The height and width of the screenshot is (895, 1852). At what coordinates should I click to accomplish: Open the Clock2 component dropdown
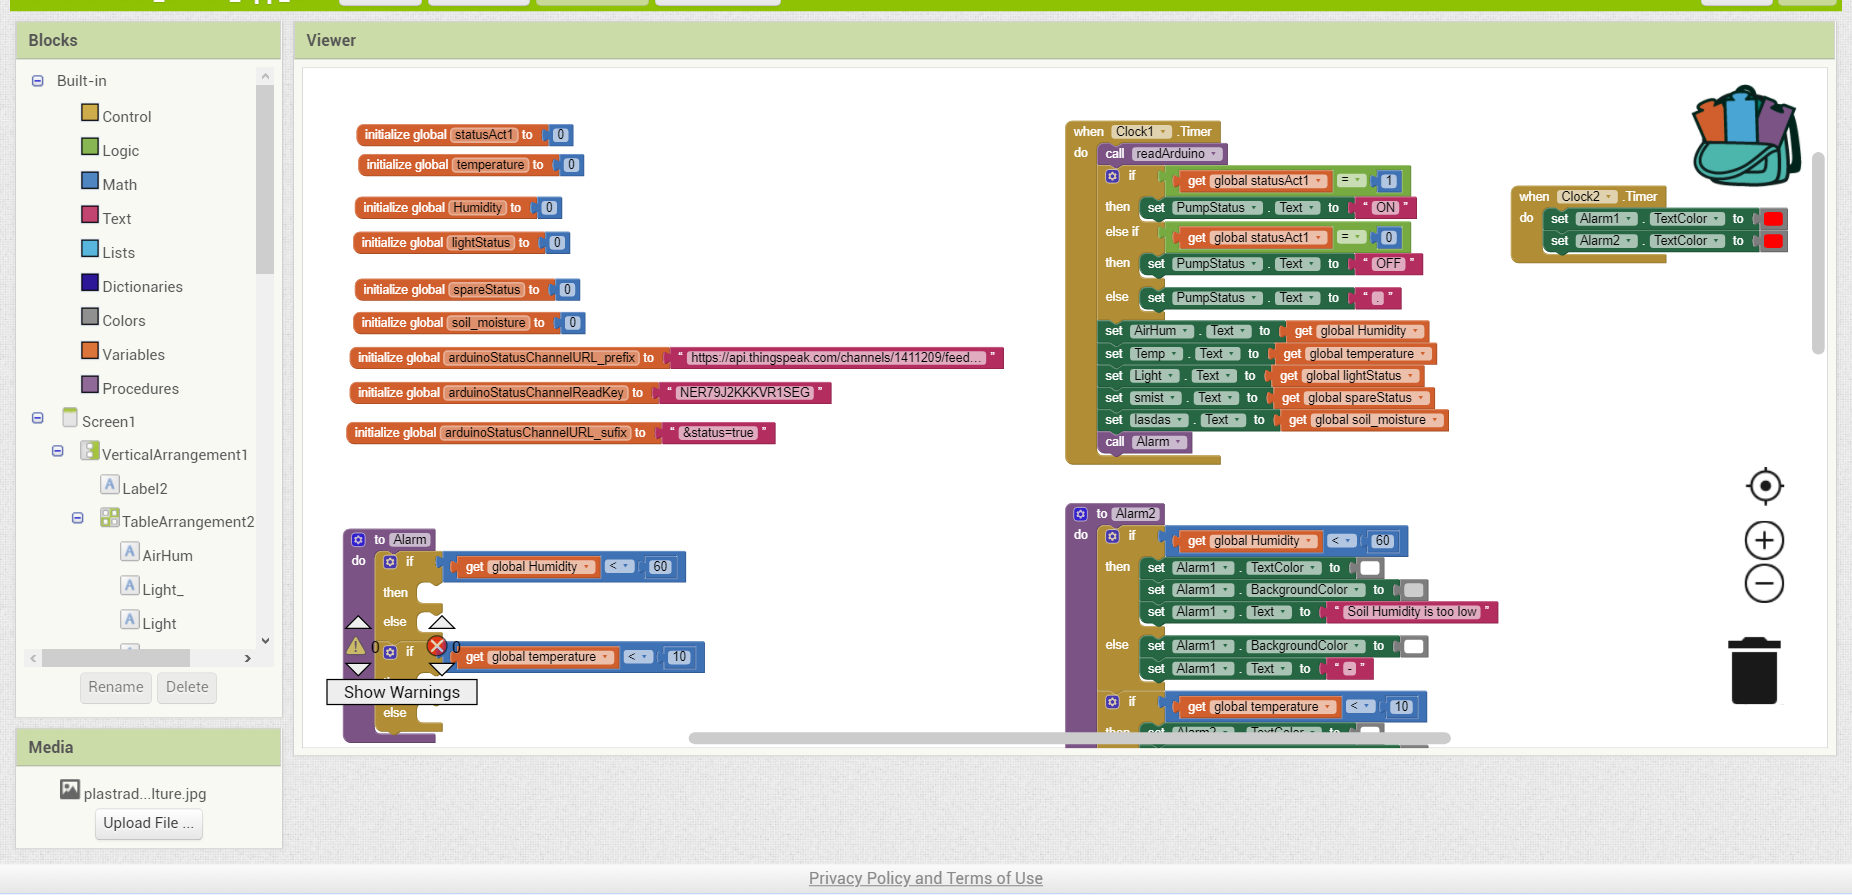tap(1587, 197)
